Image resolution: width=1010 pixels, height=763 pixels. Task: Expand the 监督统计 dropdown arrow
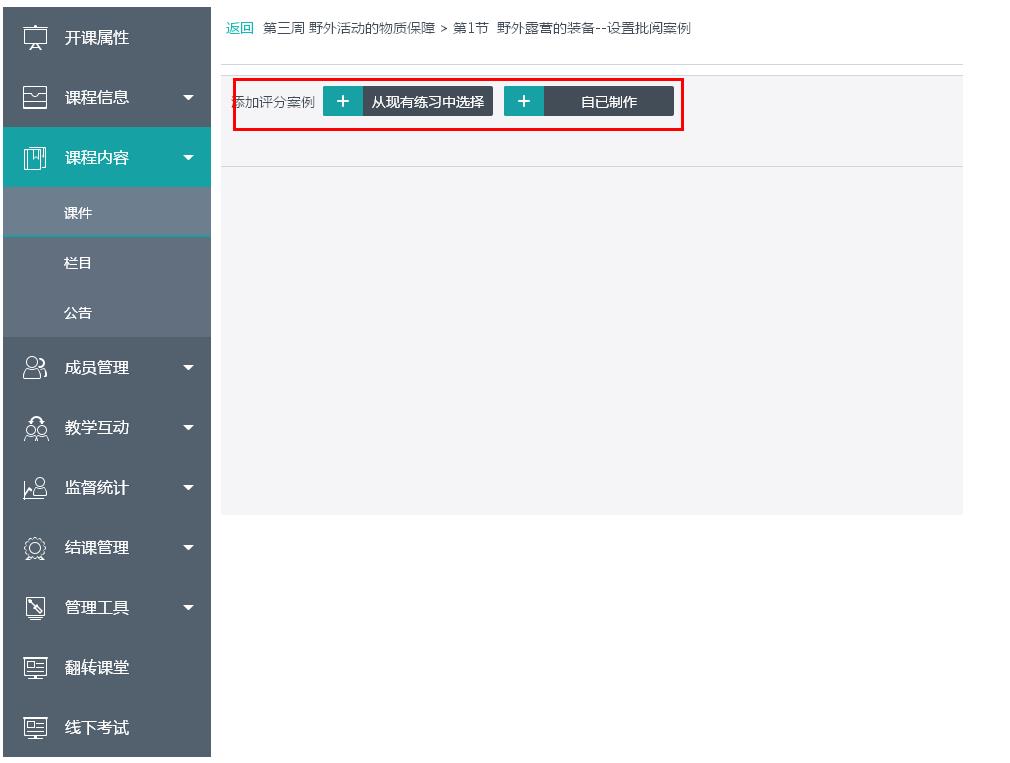[x=188, y=488]
